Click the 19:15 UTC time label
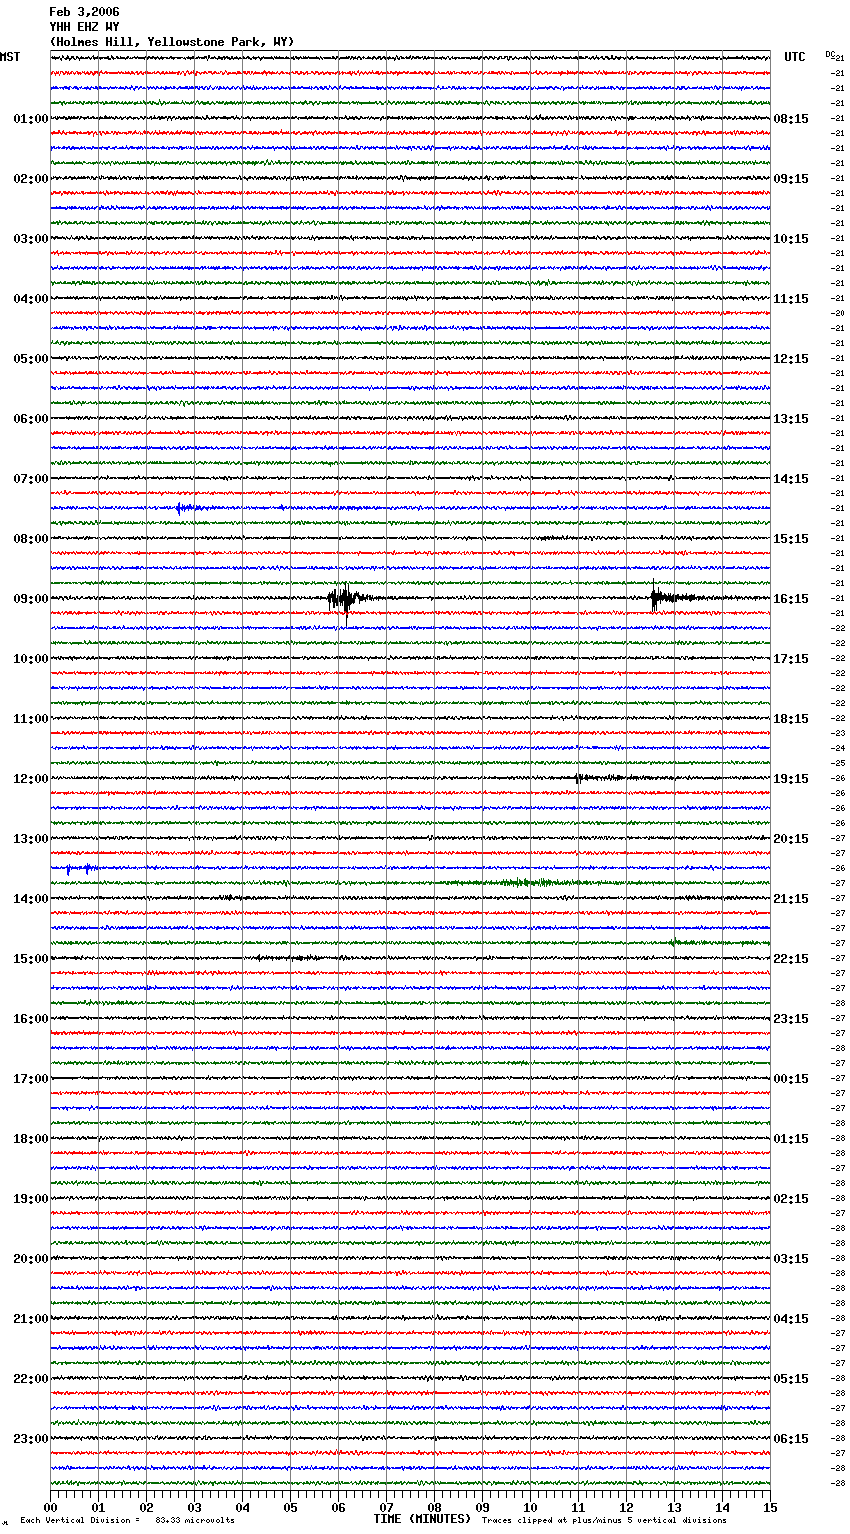Screen dimensions: 850x1534 click(x=791, y=779)
